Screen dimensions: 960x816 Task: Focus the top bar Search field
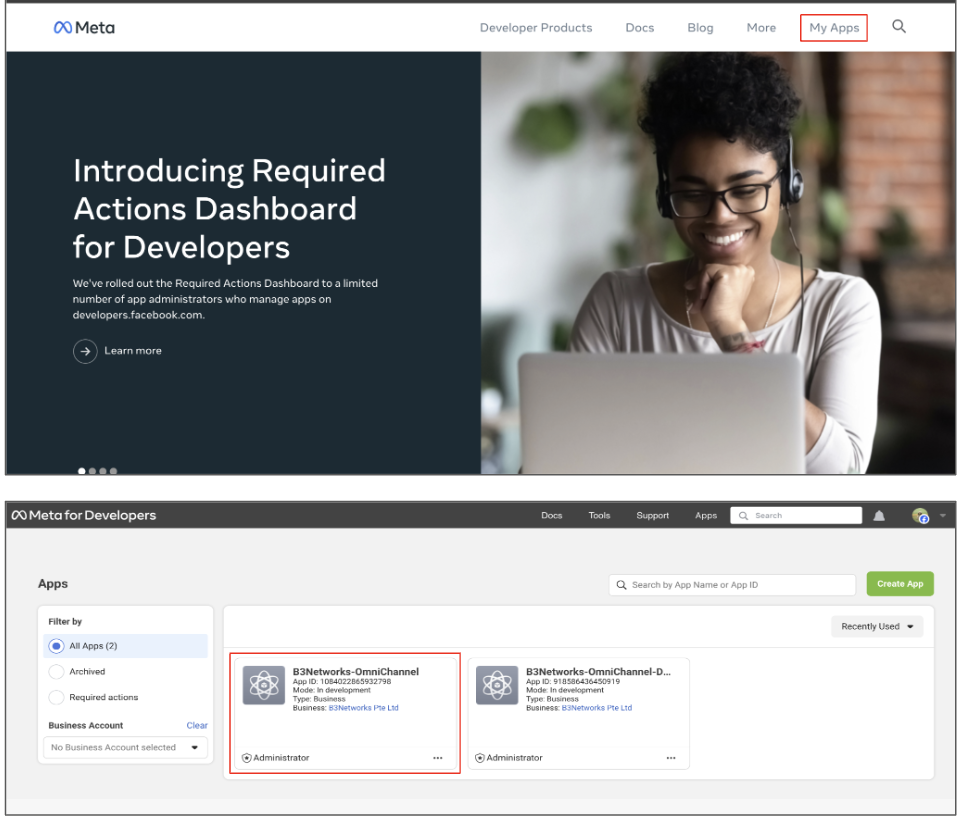point(796,515)
